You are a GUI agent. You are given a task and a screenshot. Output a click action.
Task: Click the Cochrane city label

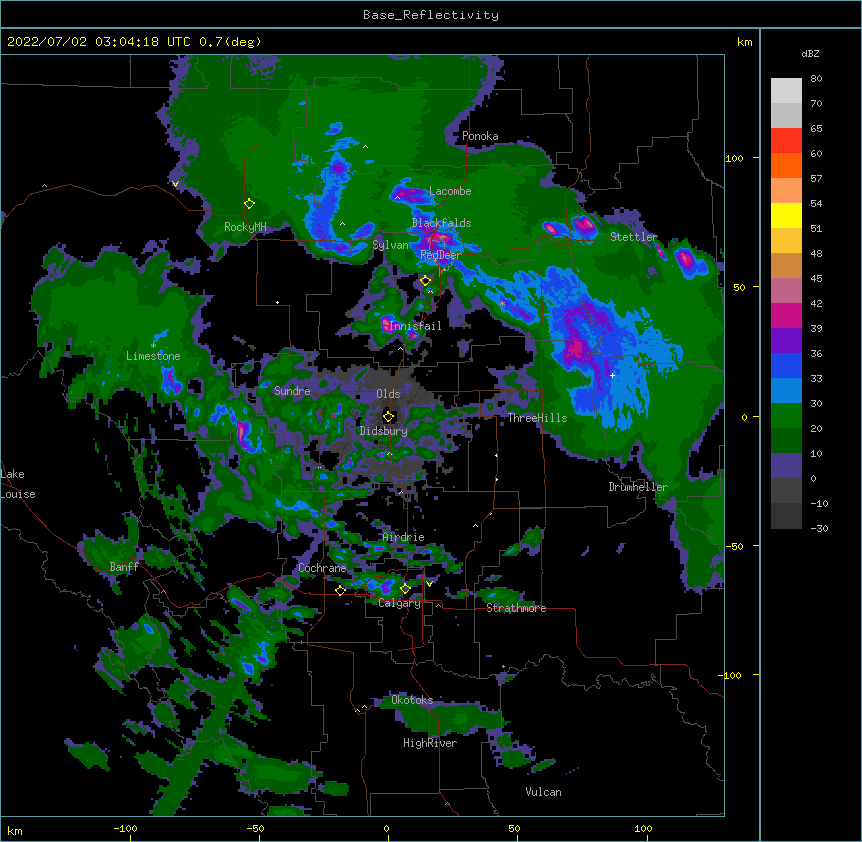point(322,568)
